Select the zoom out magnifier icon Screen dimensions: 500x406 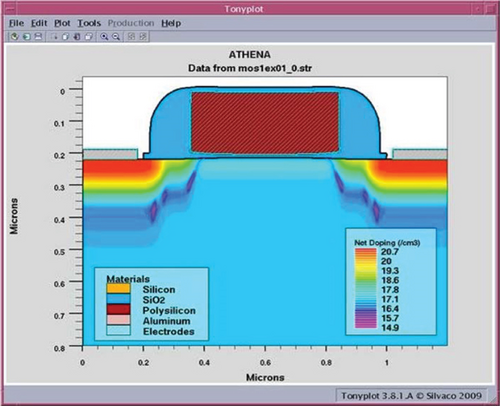click(116, 37)
